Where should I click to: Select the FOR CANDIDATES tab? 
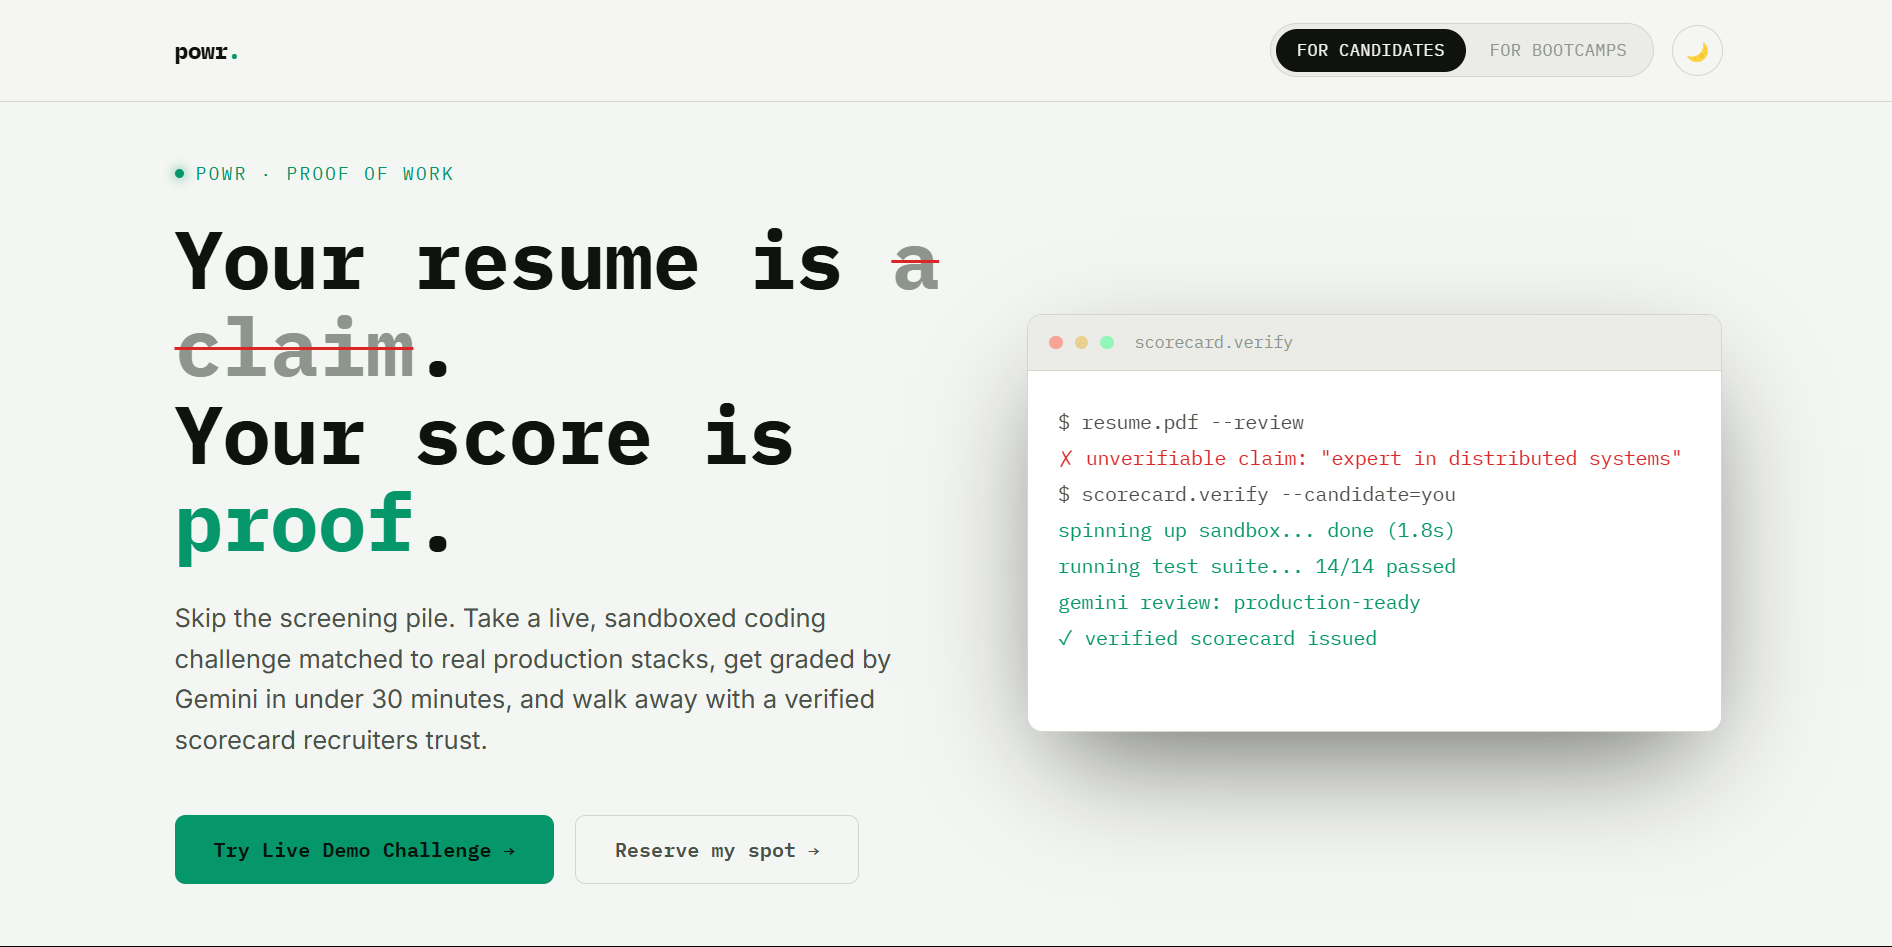click(1370, 51)
